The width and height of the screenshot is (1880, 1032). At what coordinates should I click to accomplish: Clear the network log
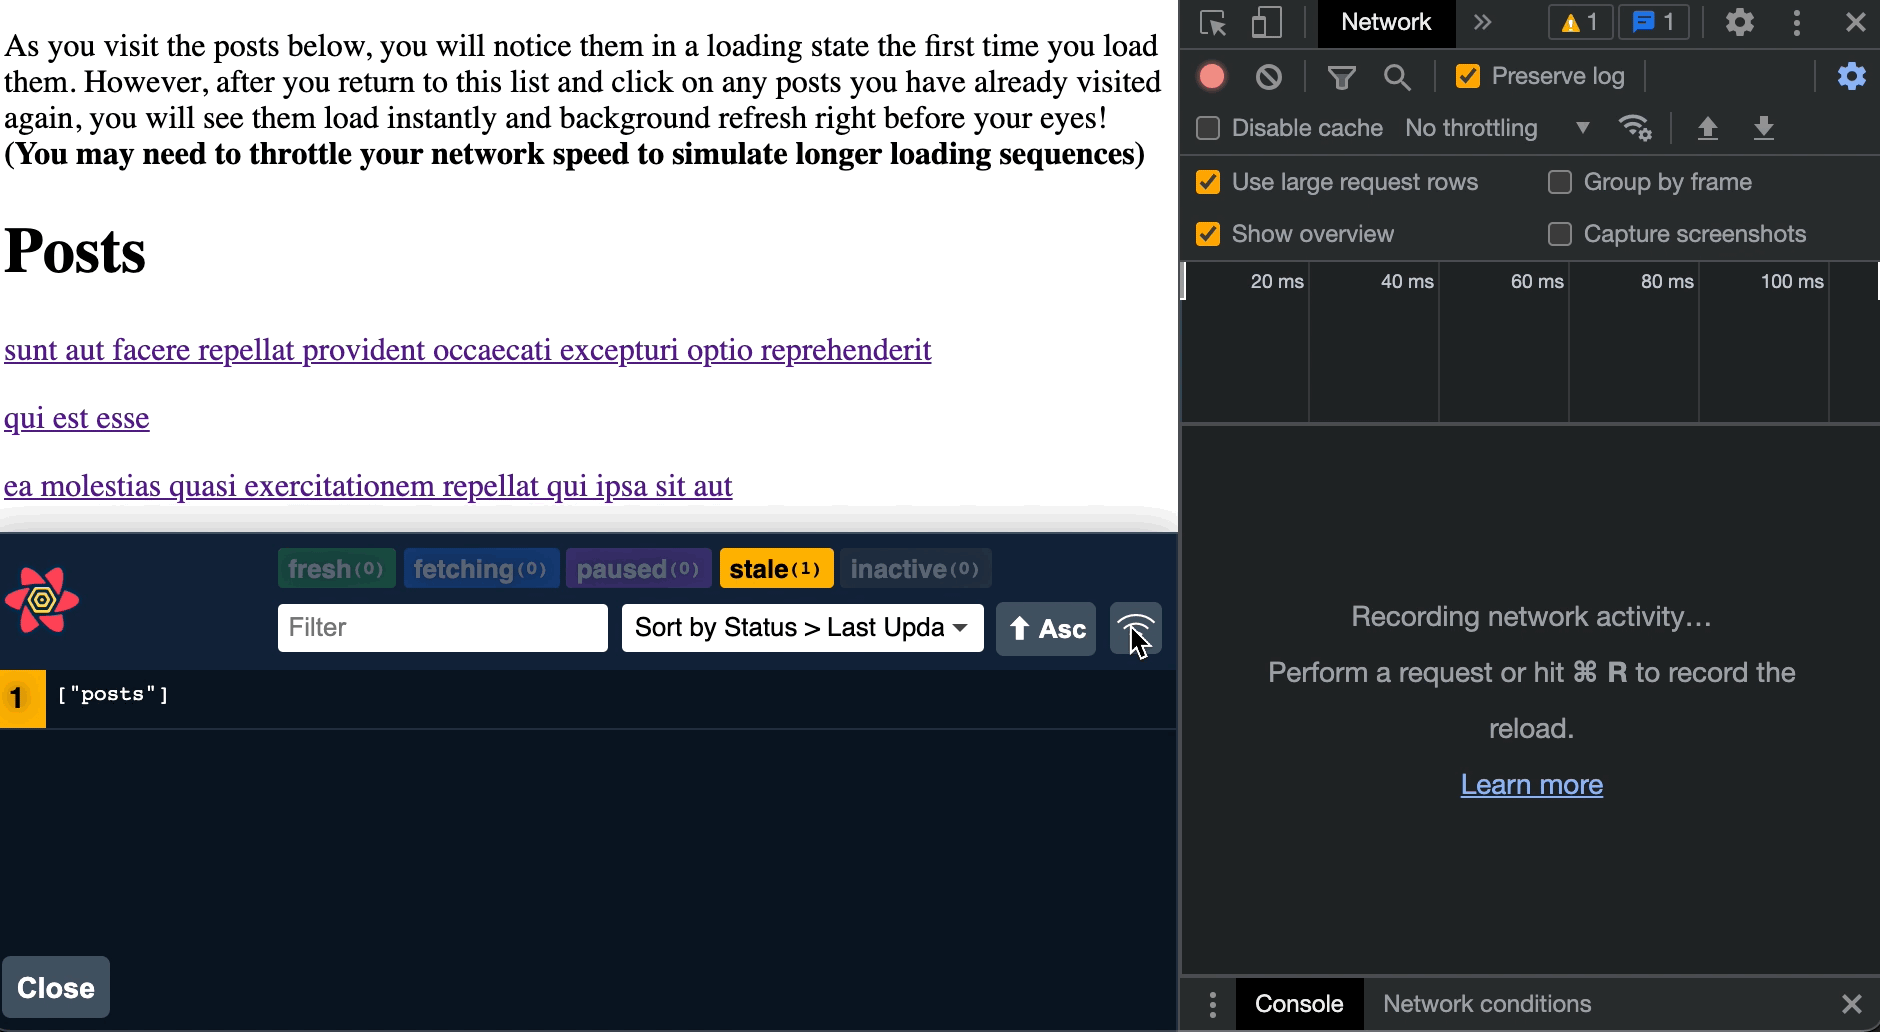[x=1268, y=77]
